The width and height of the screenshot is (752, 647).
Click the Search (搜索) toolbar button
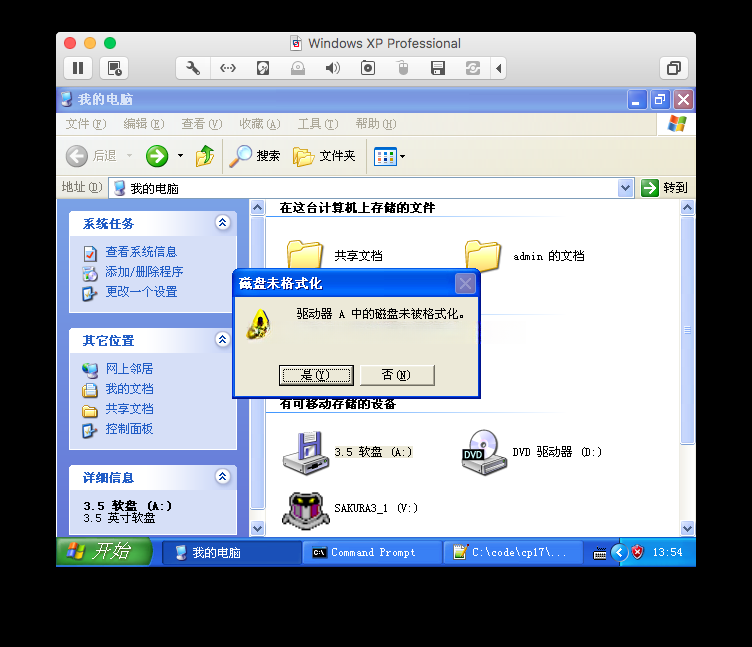[255, 156]
